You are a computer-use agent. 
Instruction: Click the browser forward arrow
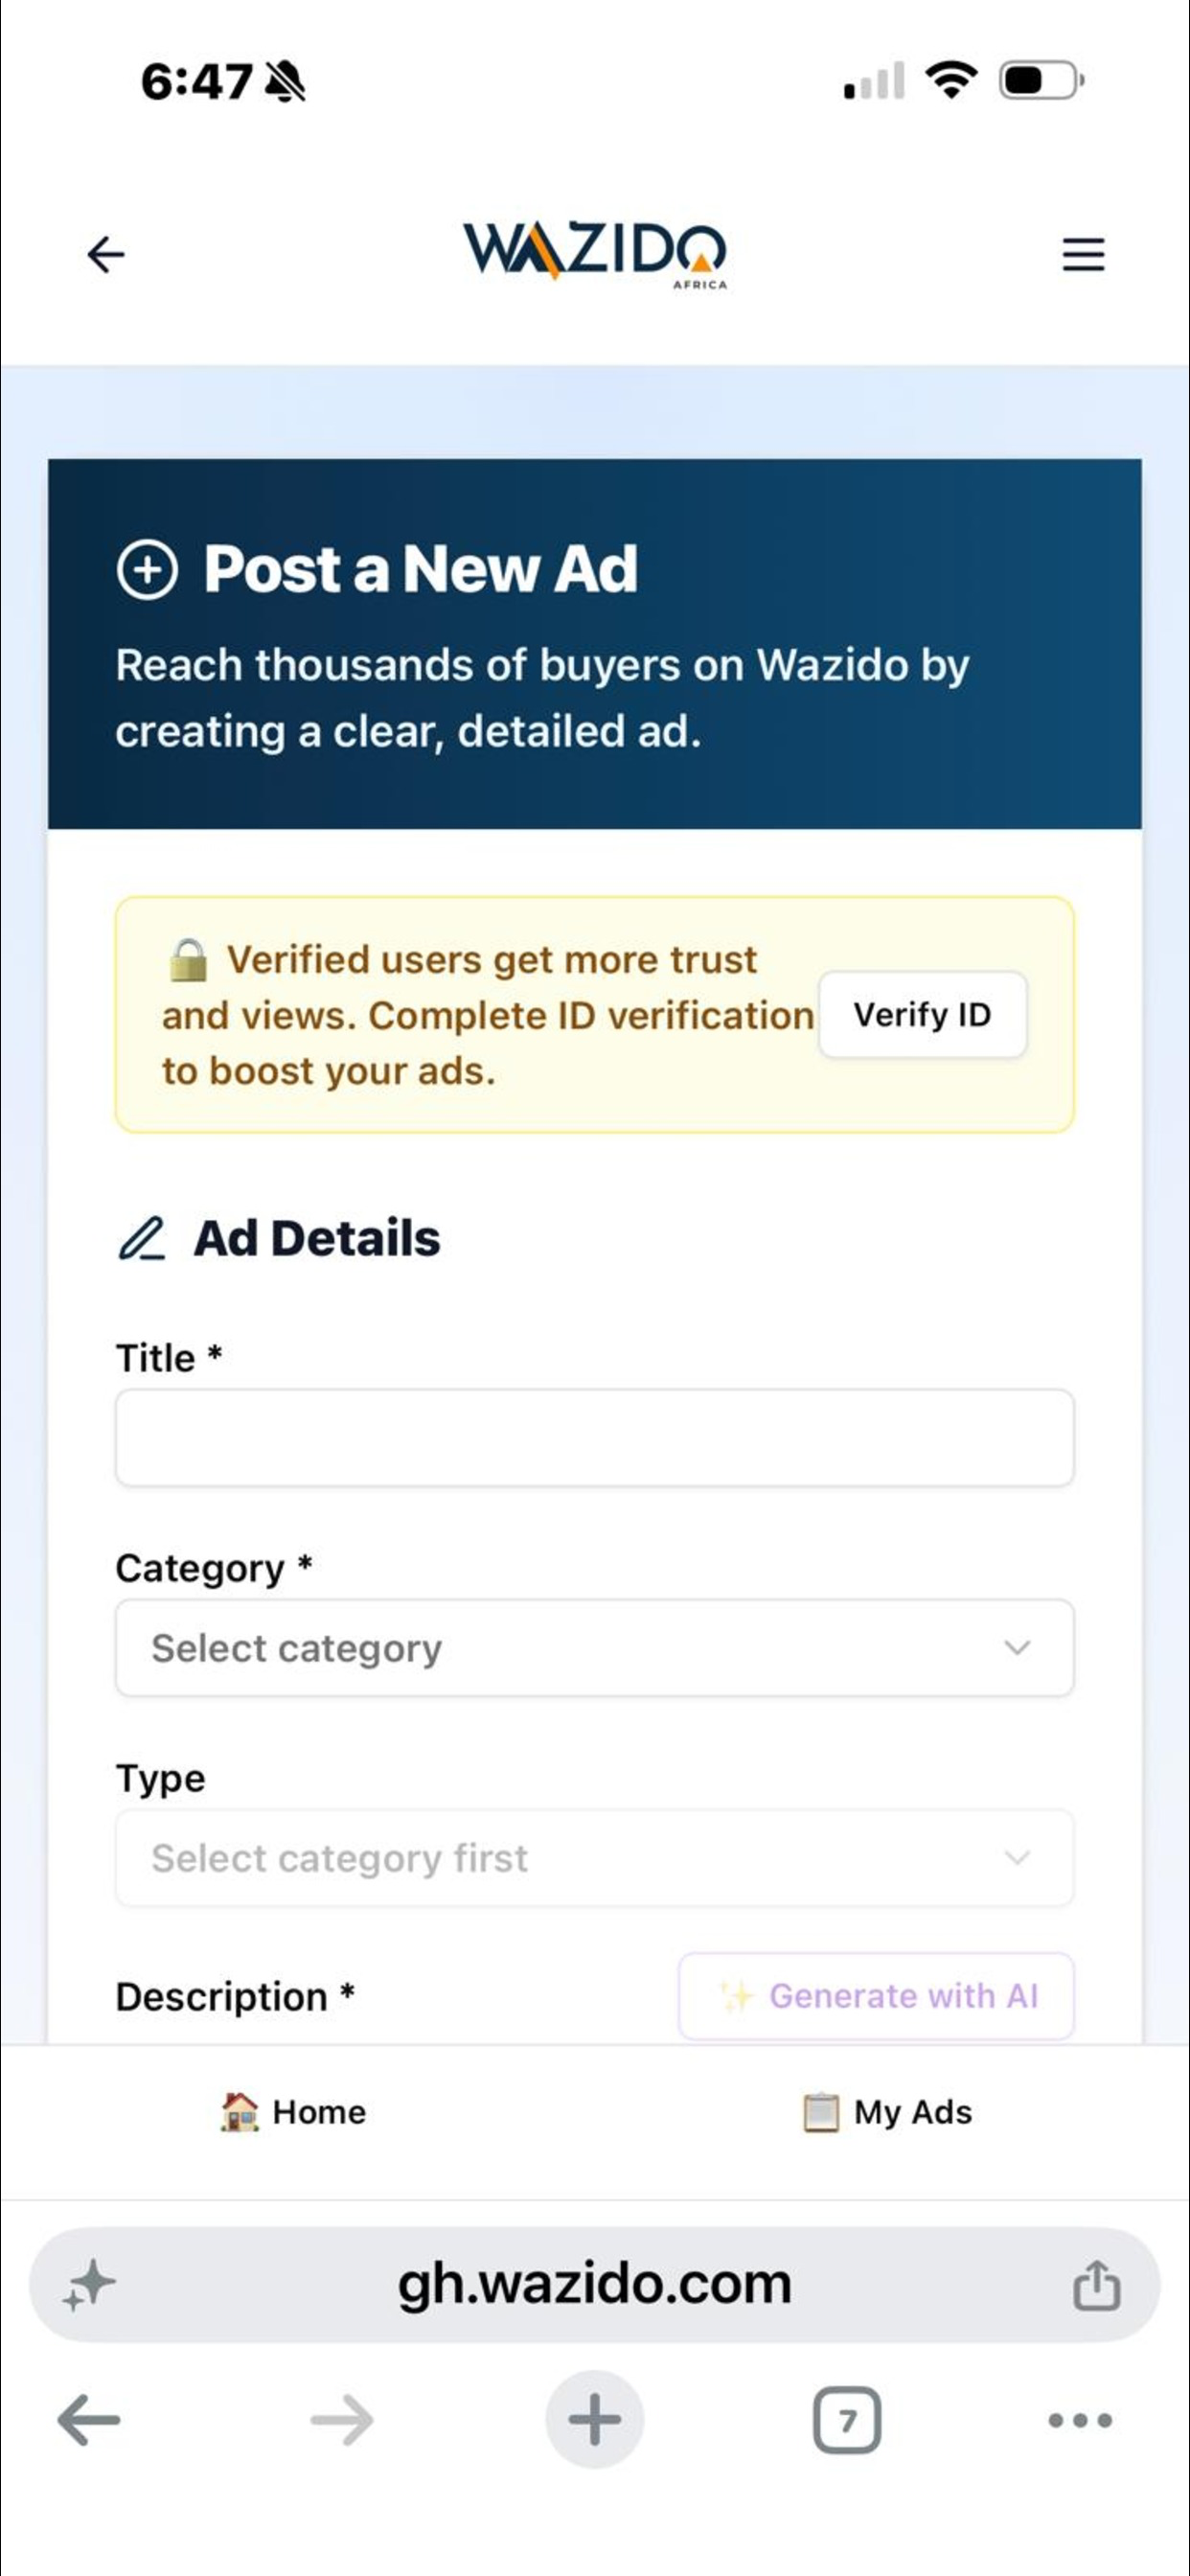point(342,2420)
